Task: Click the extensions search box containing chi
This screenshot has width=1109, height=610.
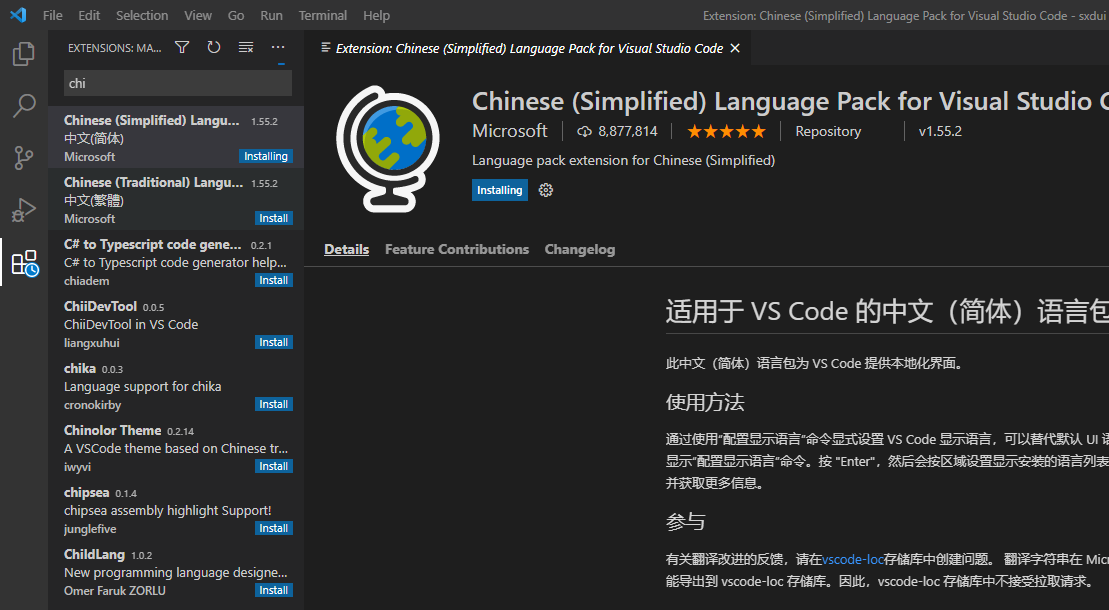Action: [x=178, y=83]
